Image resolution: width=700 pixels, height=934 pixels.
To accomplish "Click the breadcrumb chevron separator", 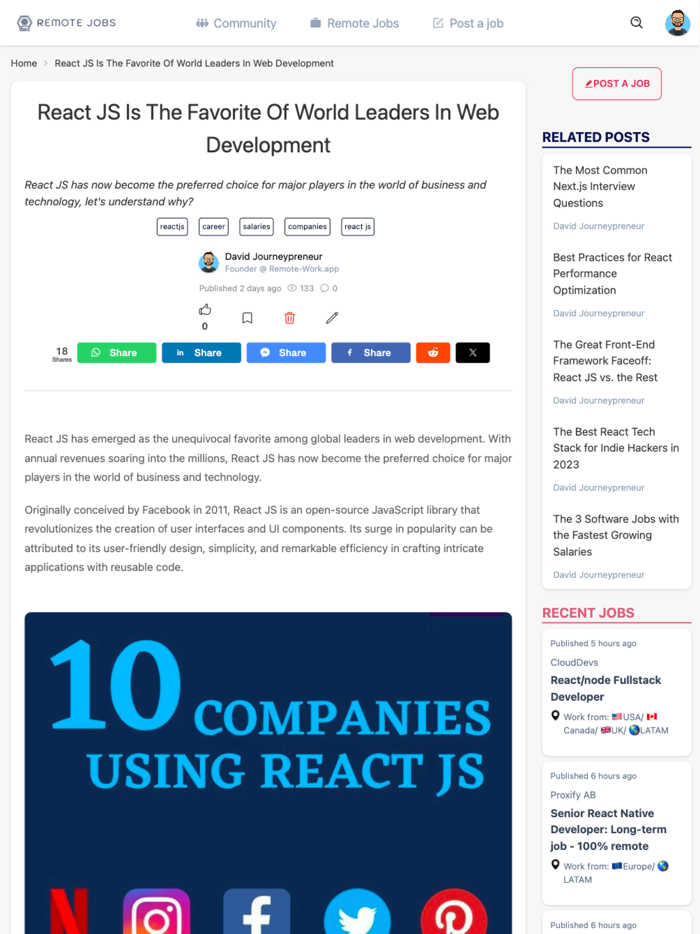I will click(46, 63).
